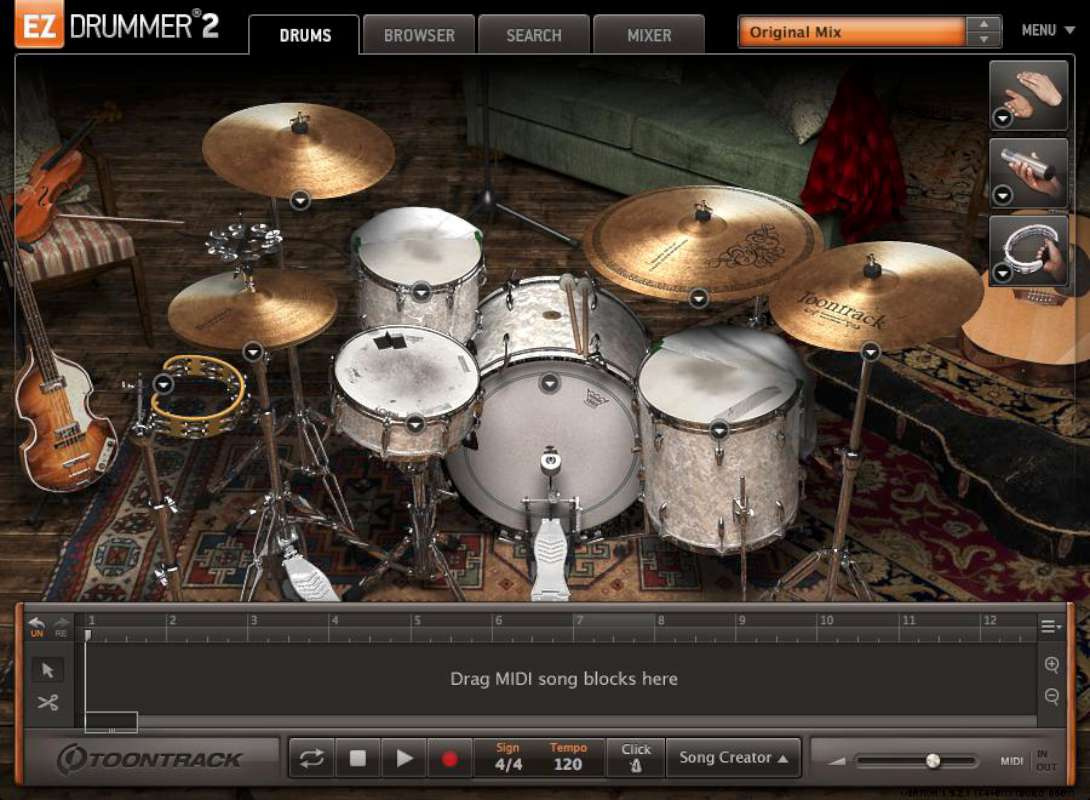Expand the Song Creator panel
The width and height of the screenshot is (1090, 800).
[x=733, y=757]
